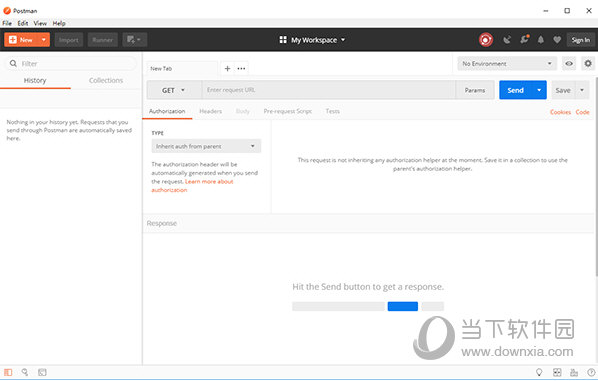Open the Save dropdown arrow

click(582, 90)
